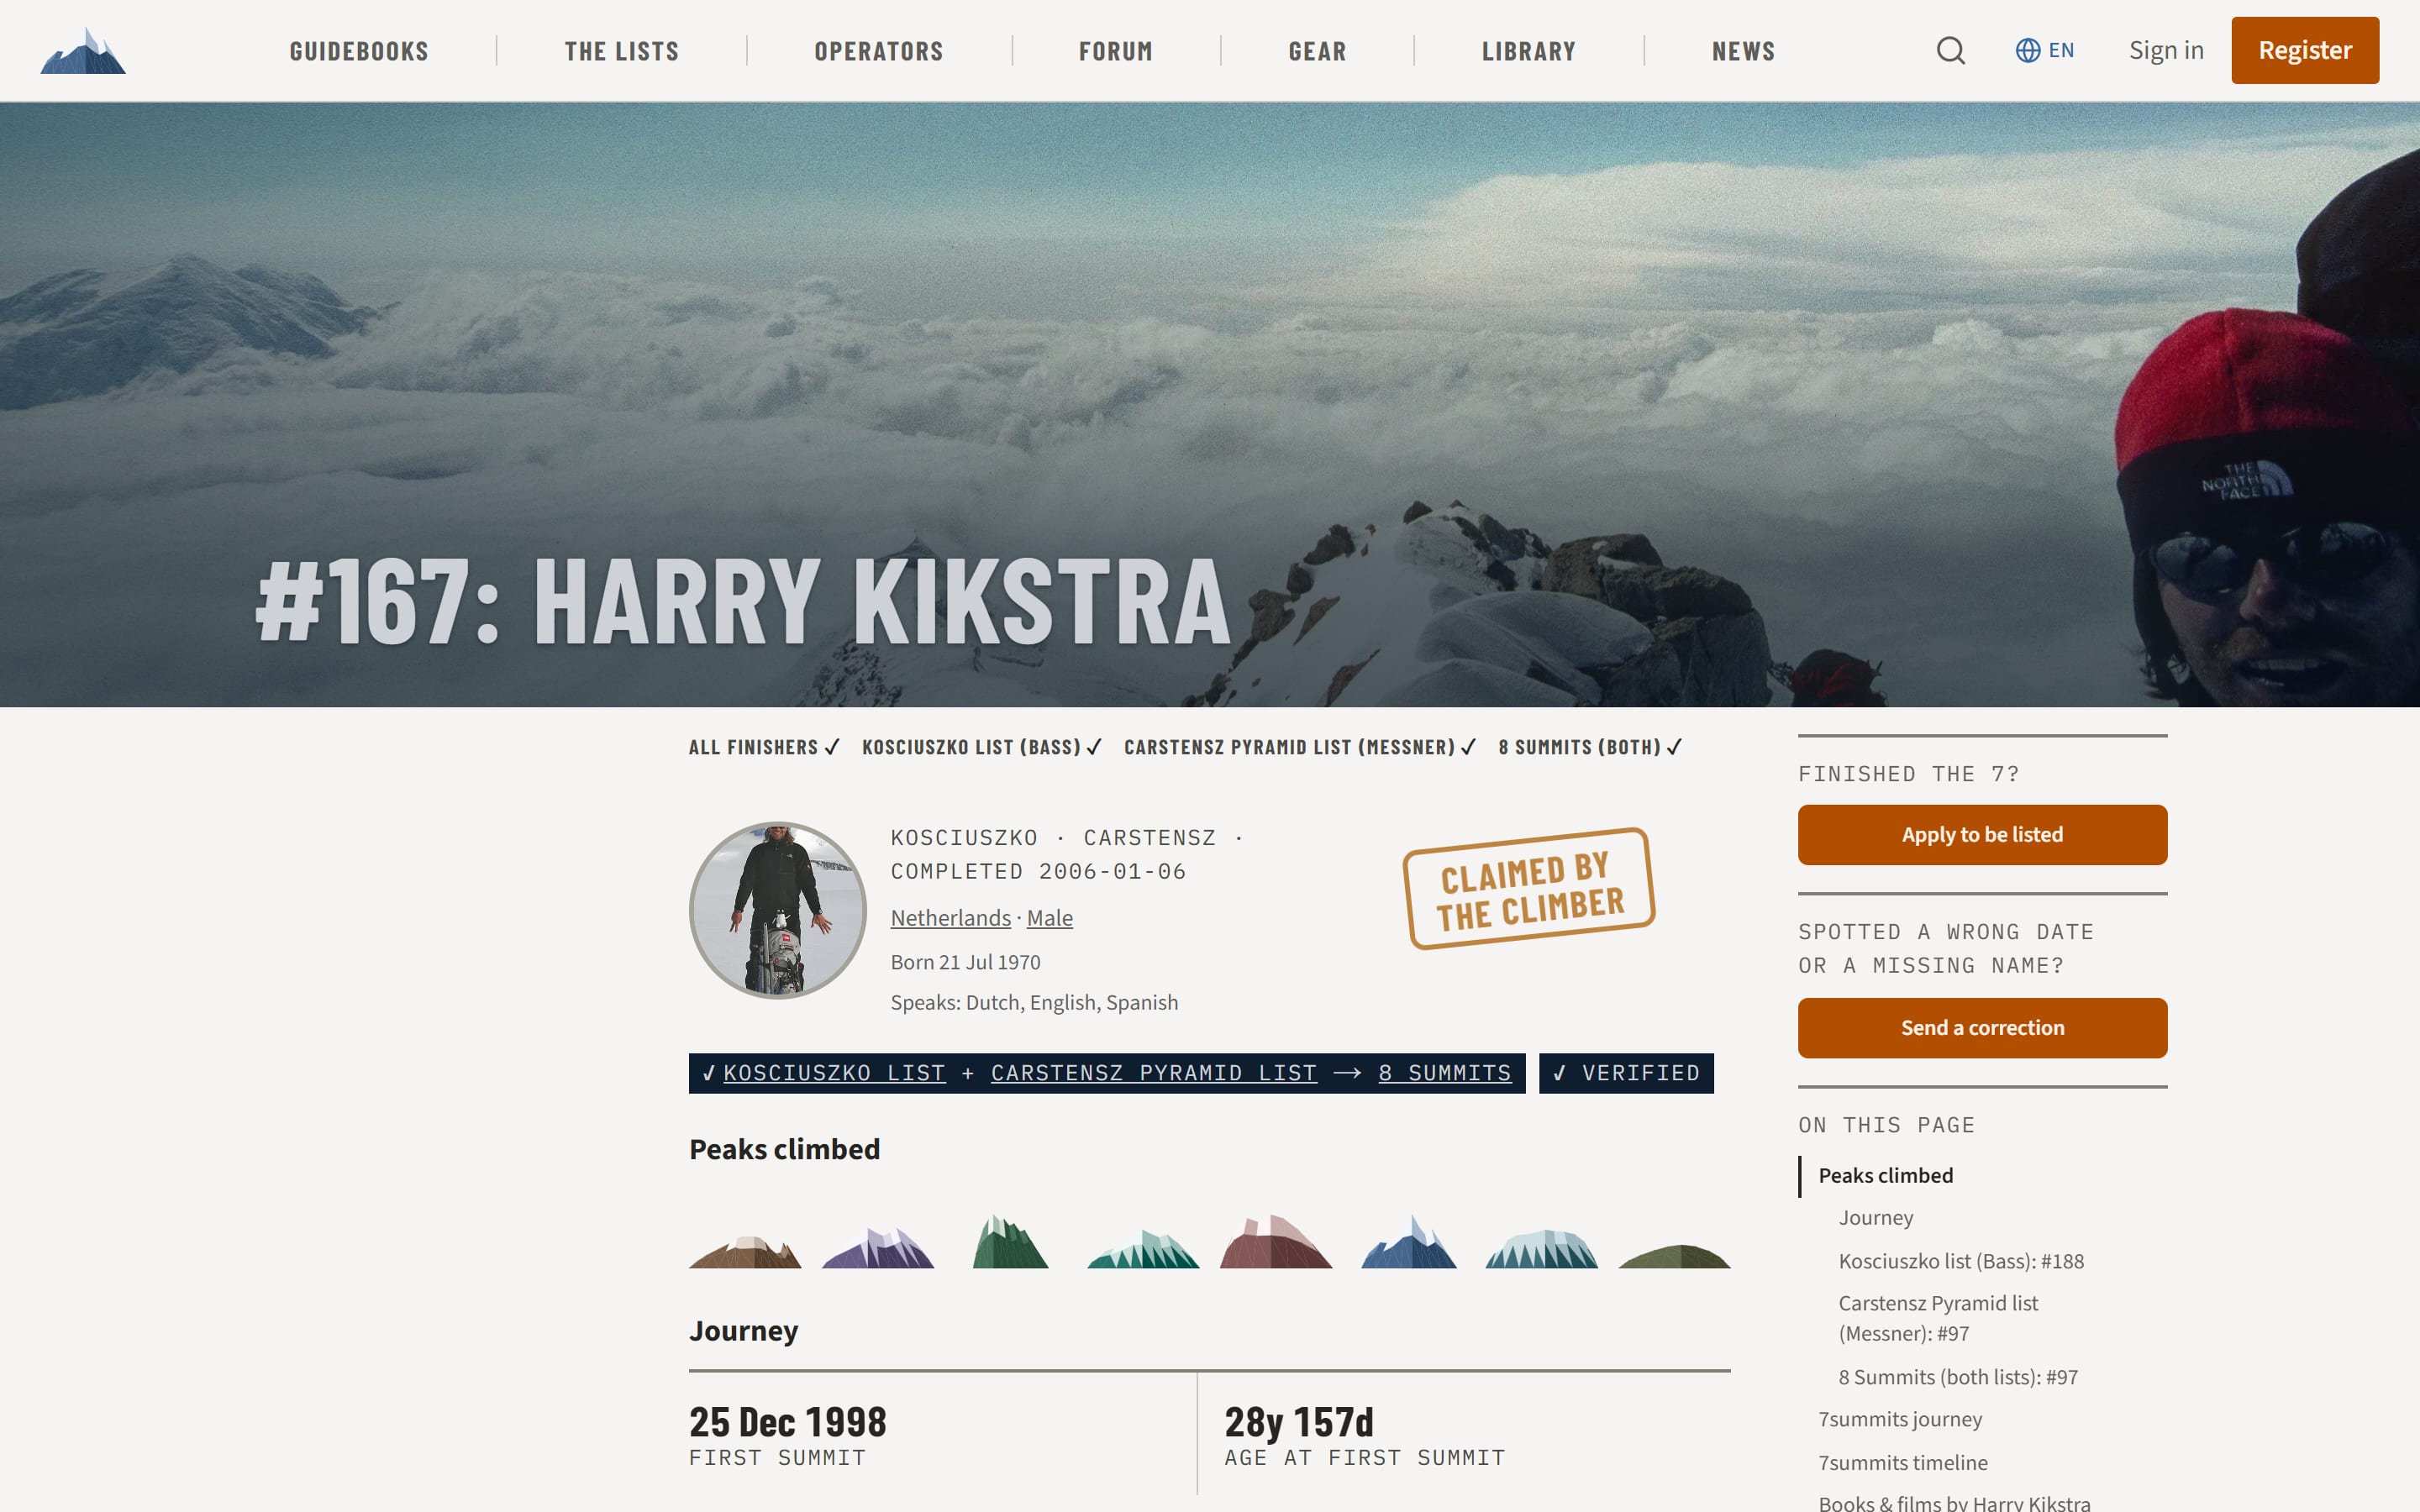Screen dimensions: 2420x1512
Task: Open the Male gender link
Action: (1050, 918)
